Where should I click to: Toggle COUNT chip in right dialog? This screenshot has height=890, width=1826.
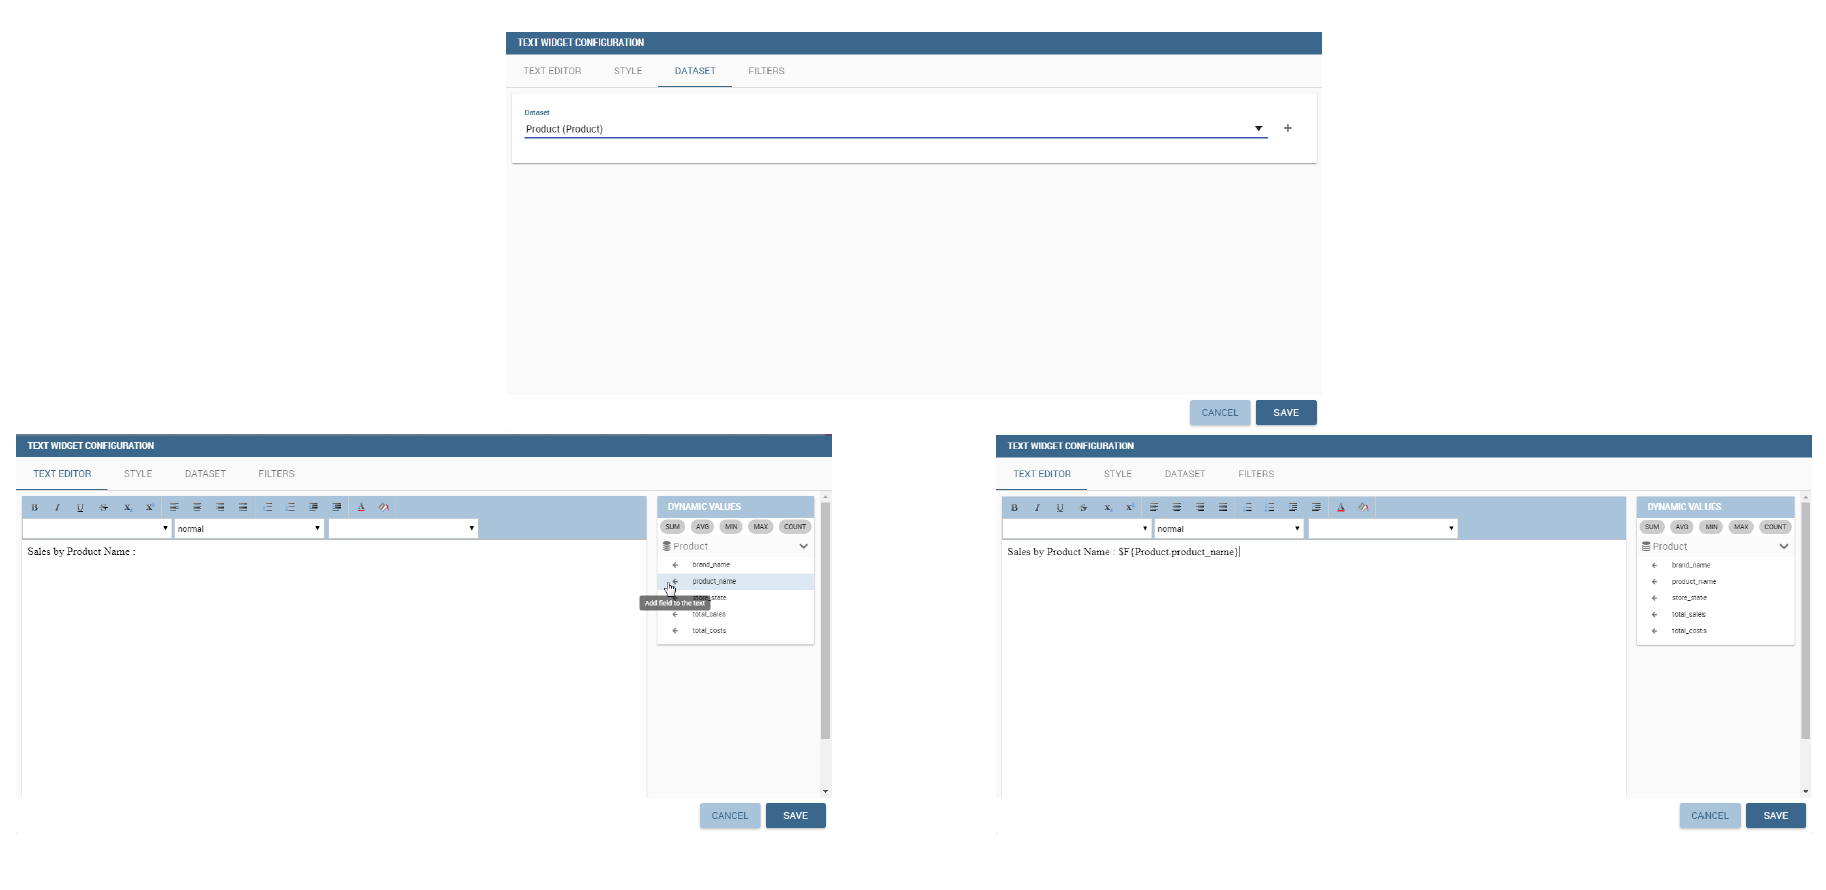point(1775,527)
